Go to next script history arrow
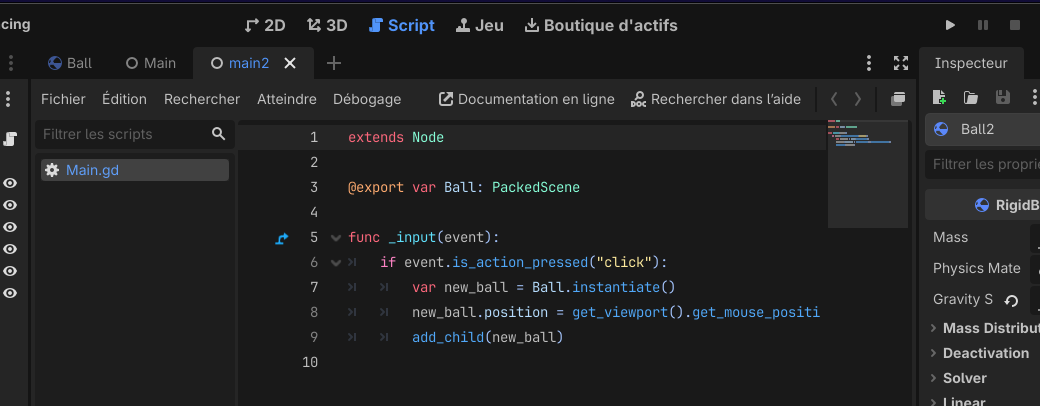The height and width of the screenshot is (406, 1040). 858,99
